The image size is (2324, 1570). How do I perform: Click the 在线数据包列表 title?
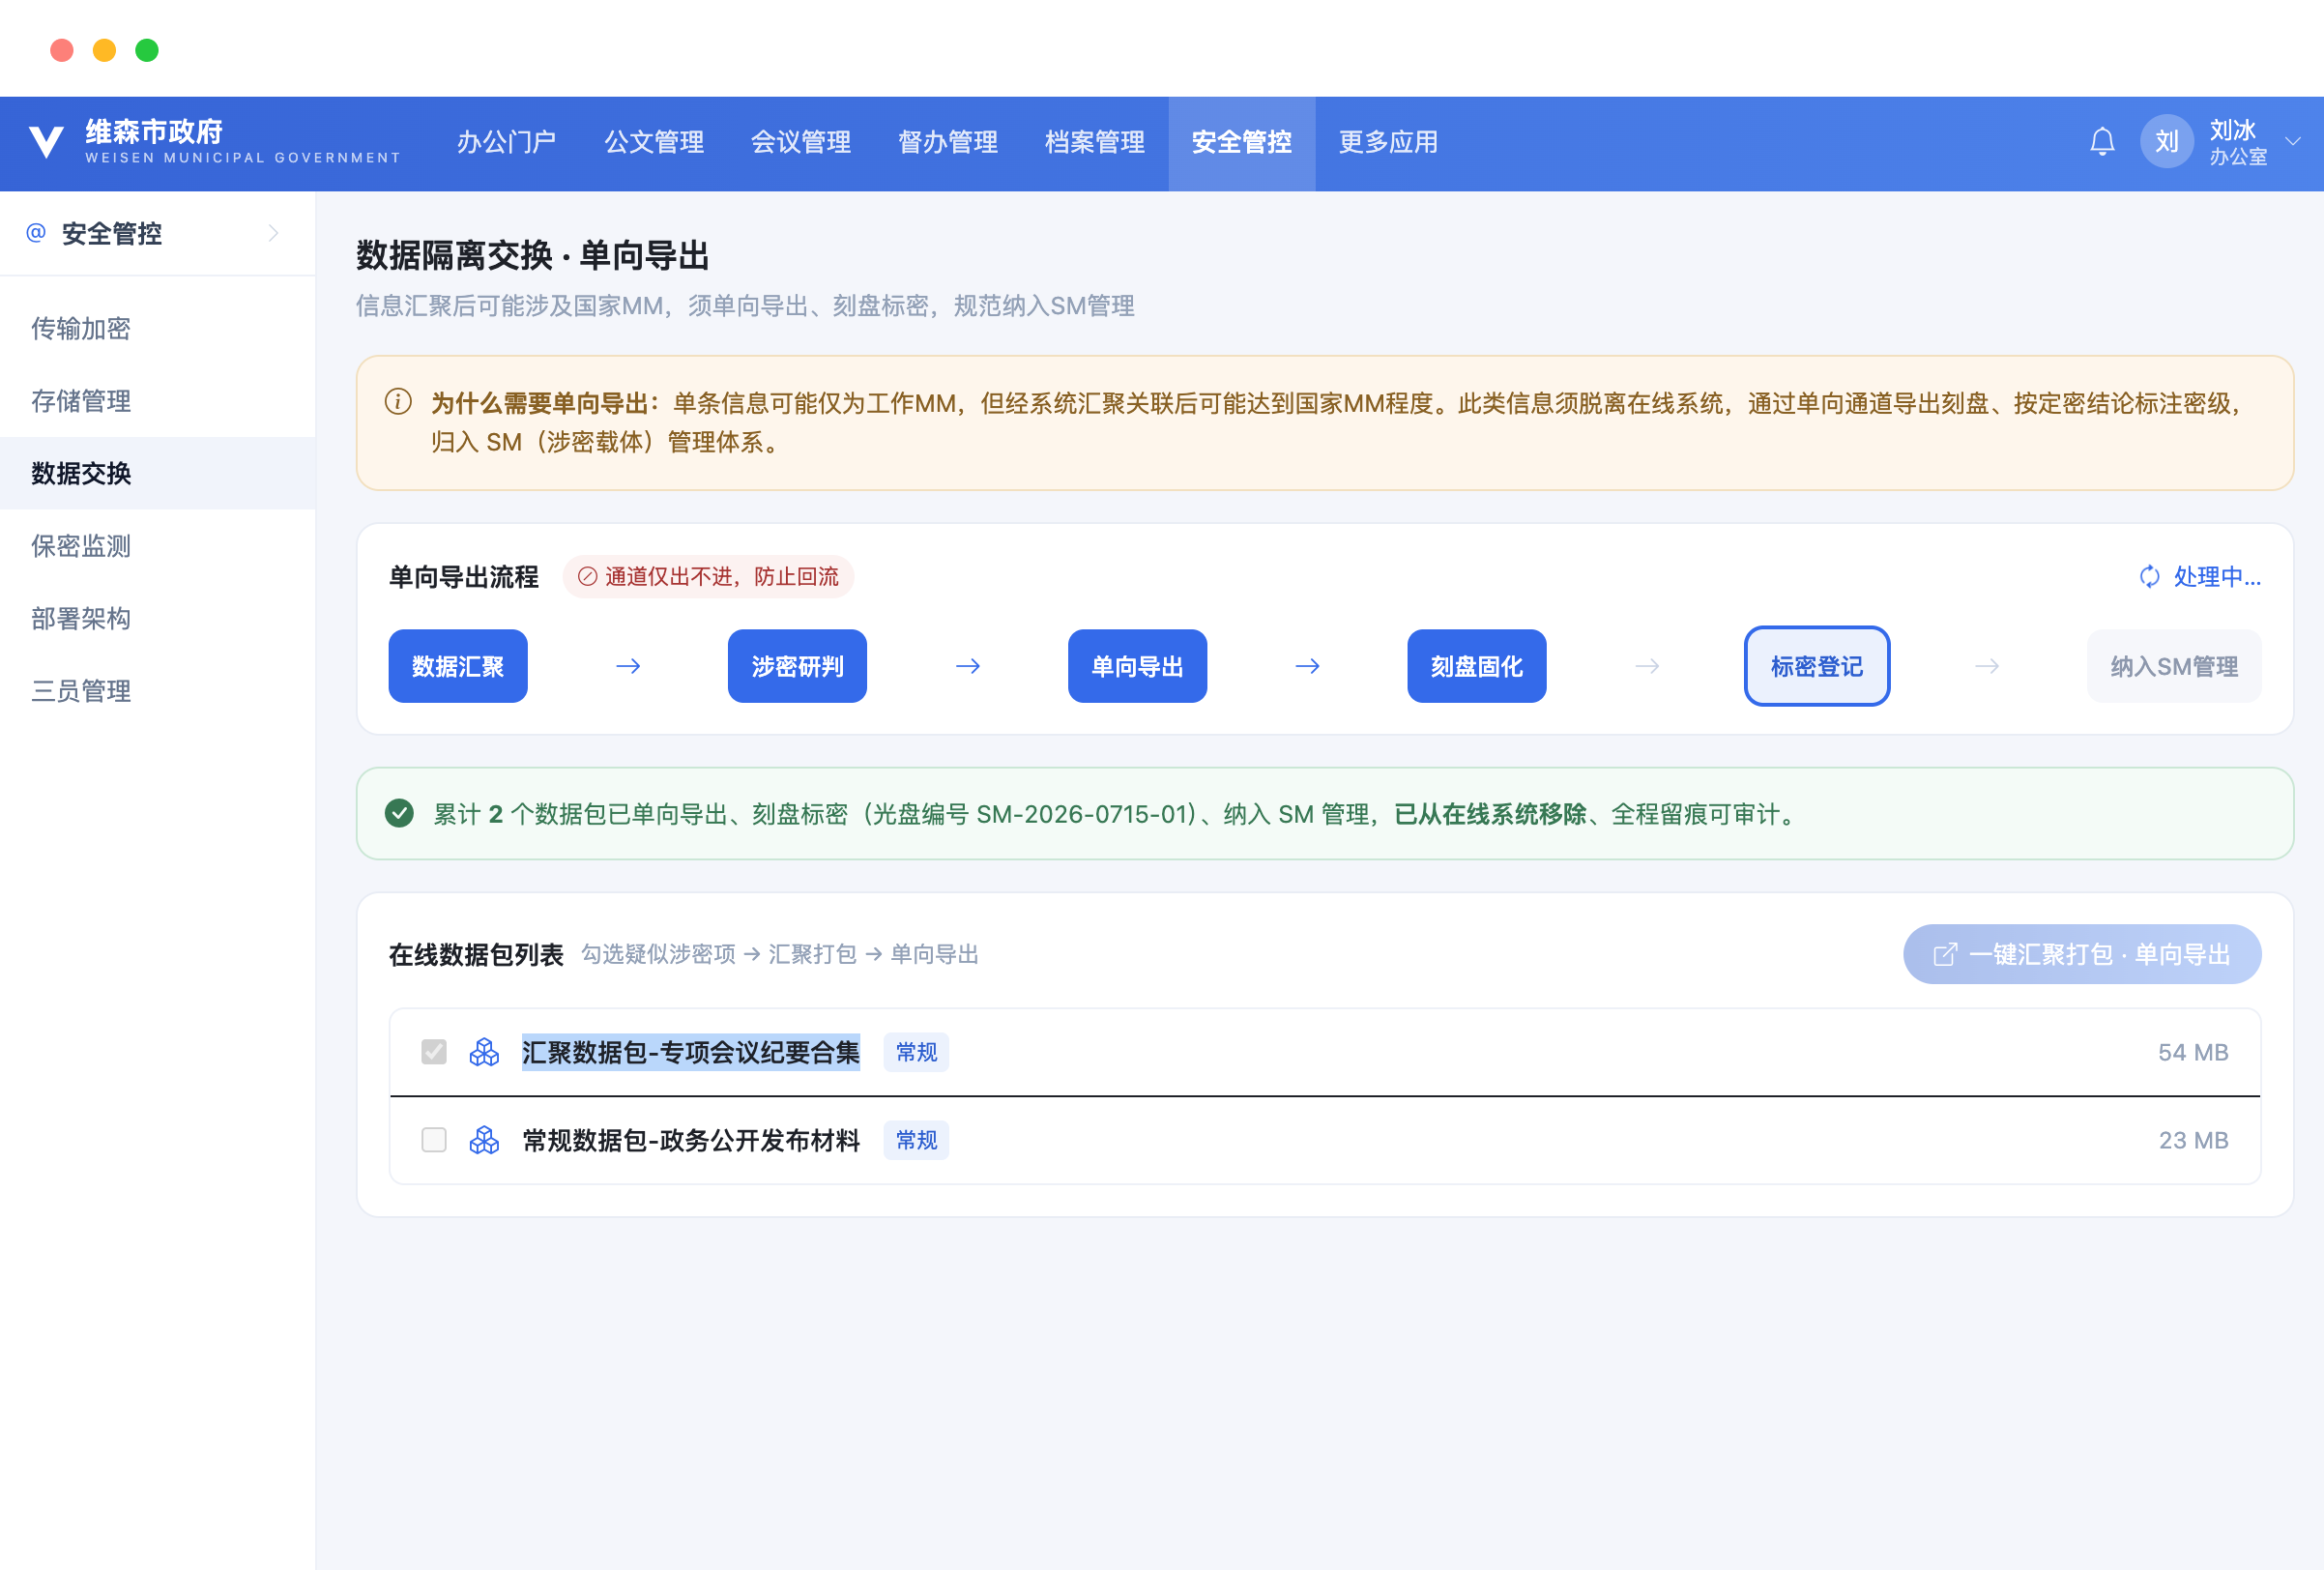click(476, 954)
